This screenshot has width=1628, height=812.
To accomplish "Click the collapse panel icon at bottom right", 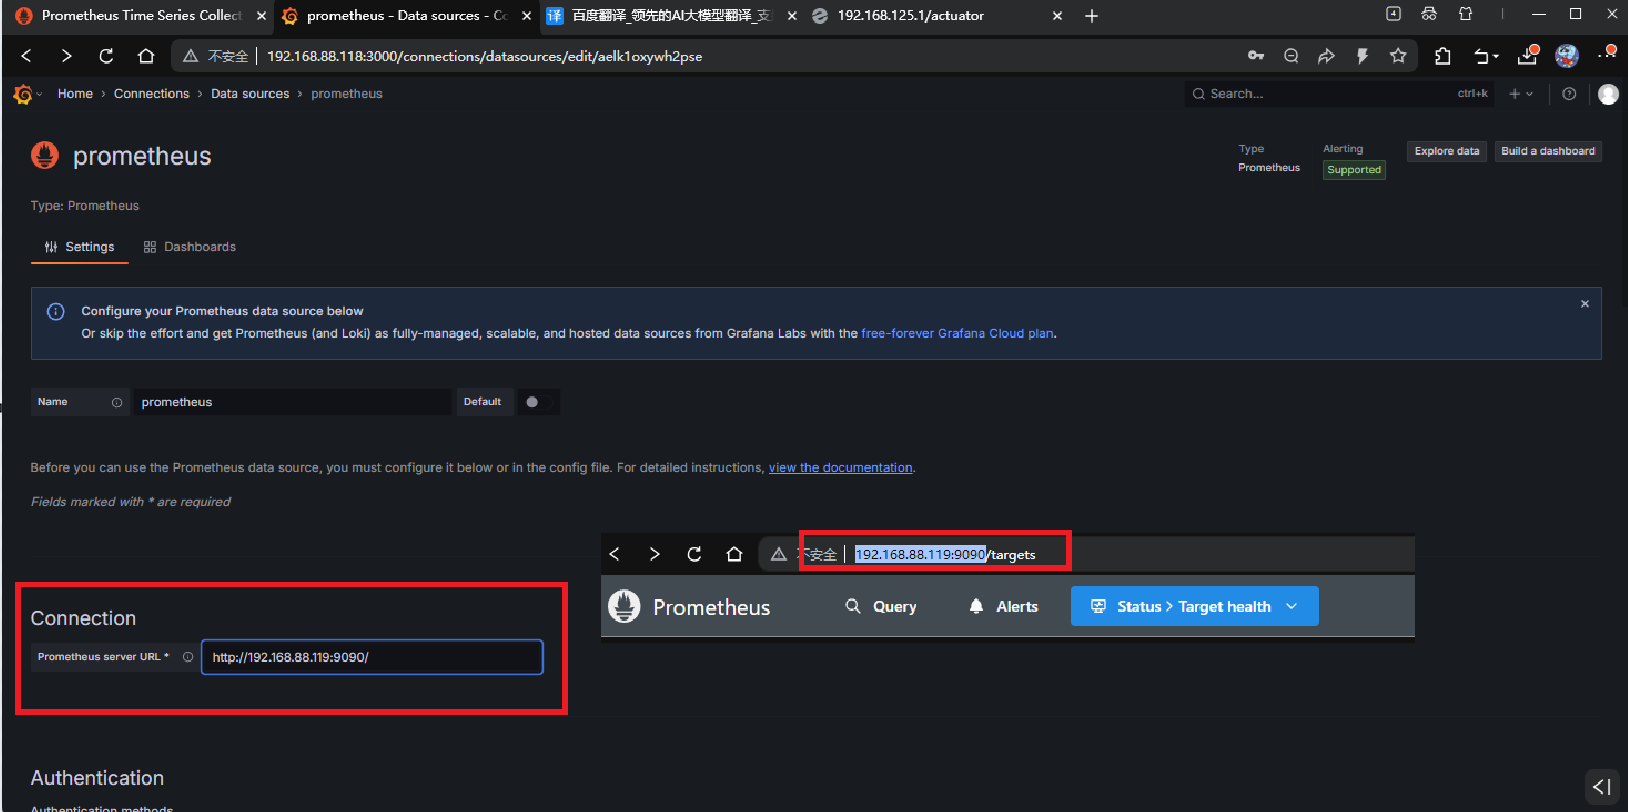I will (x=1602, y=787).
